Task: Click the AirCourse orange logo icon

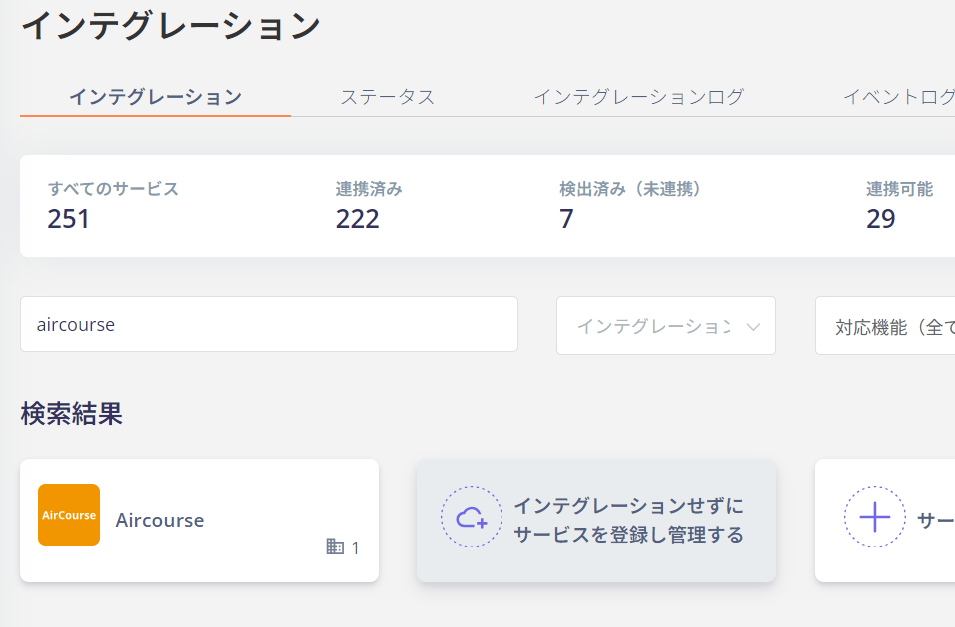Action: 69,515
